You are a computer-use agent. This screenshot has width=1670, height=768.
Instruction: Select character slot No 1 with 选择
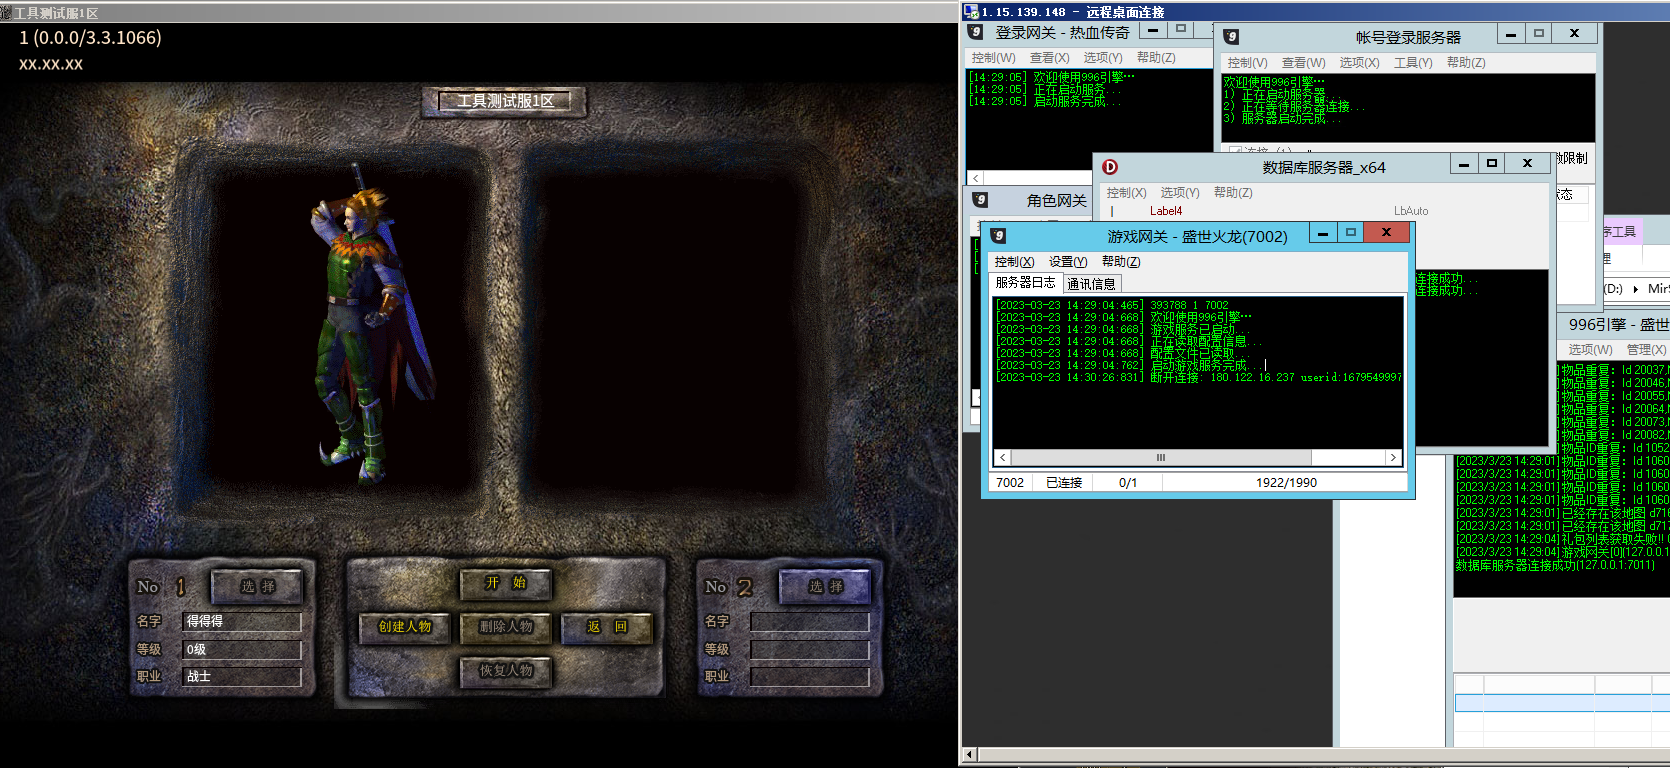pyautogui.click(x=257, y=587)
